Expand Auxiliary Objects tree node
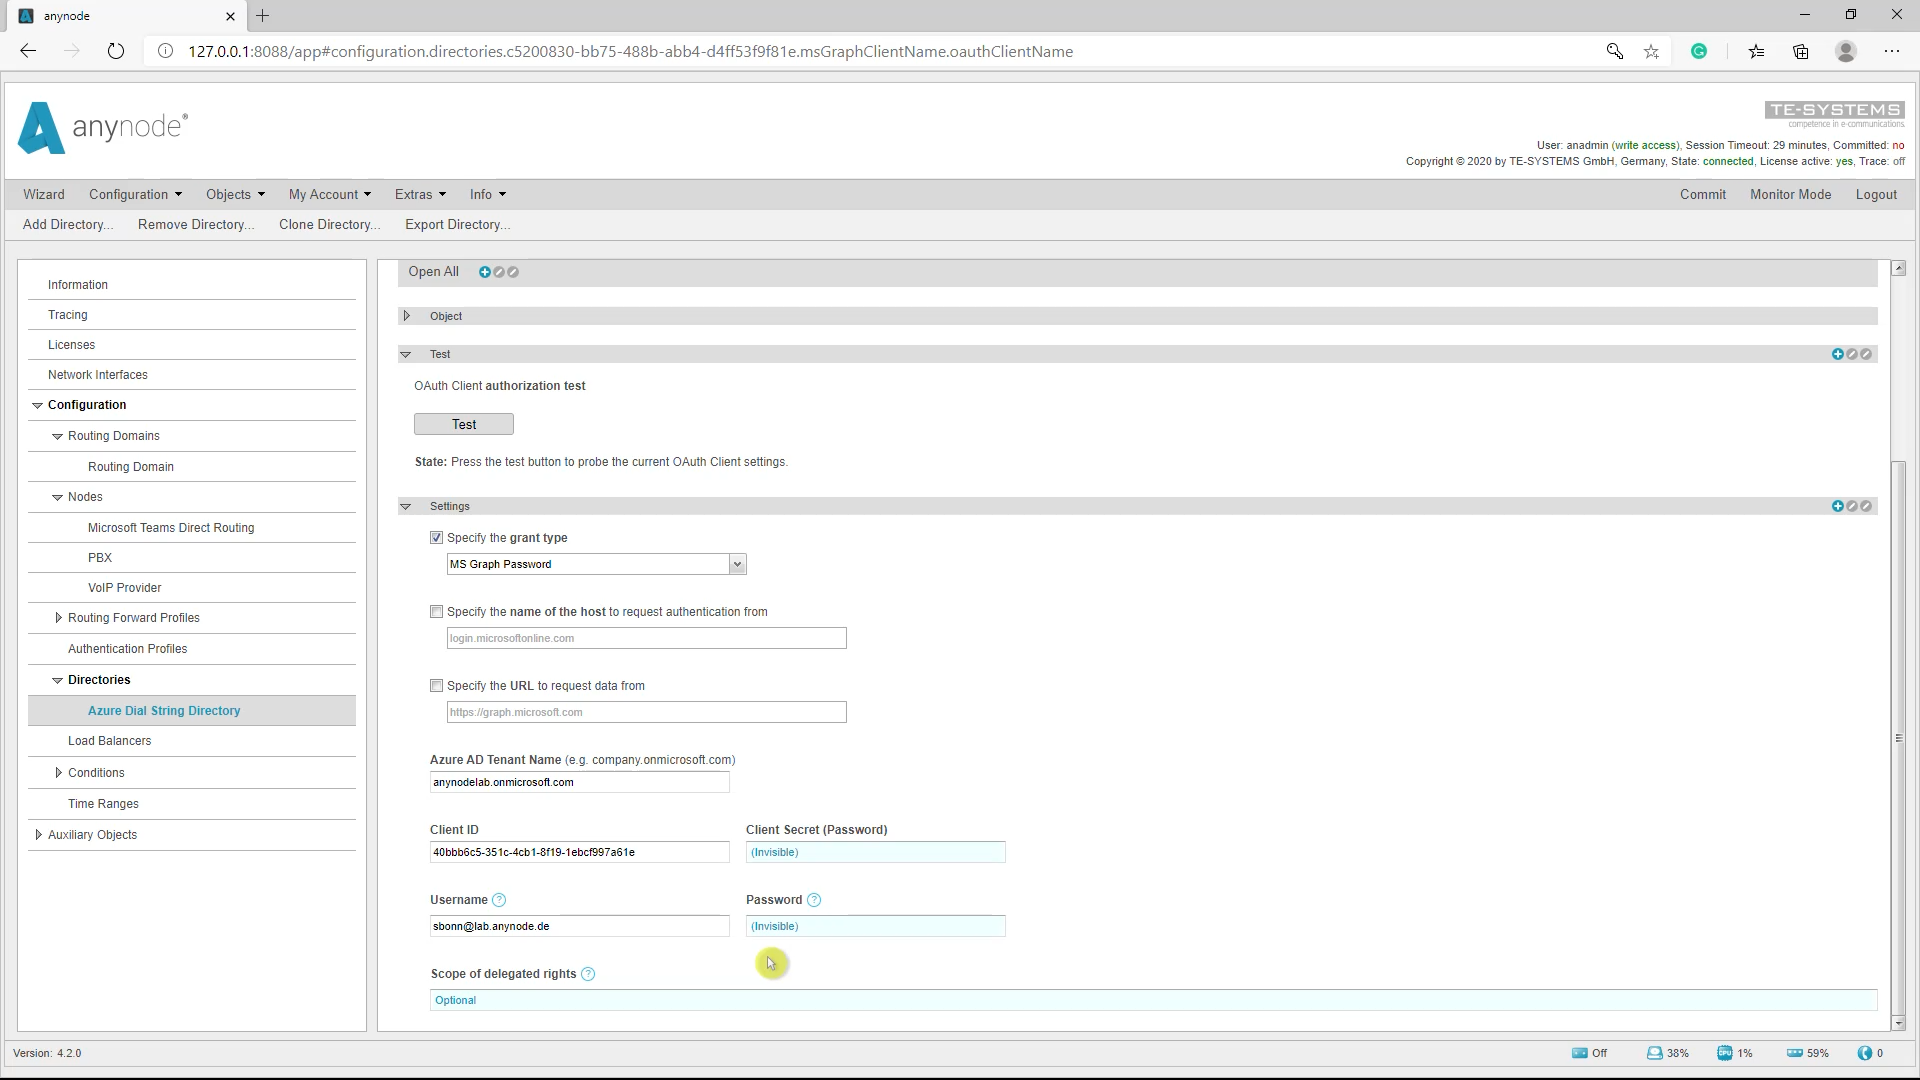 (38, 835)
